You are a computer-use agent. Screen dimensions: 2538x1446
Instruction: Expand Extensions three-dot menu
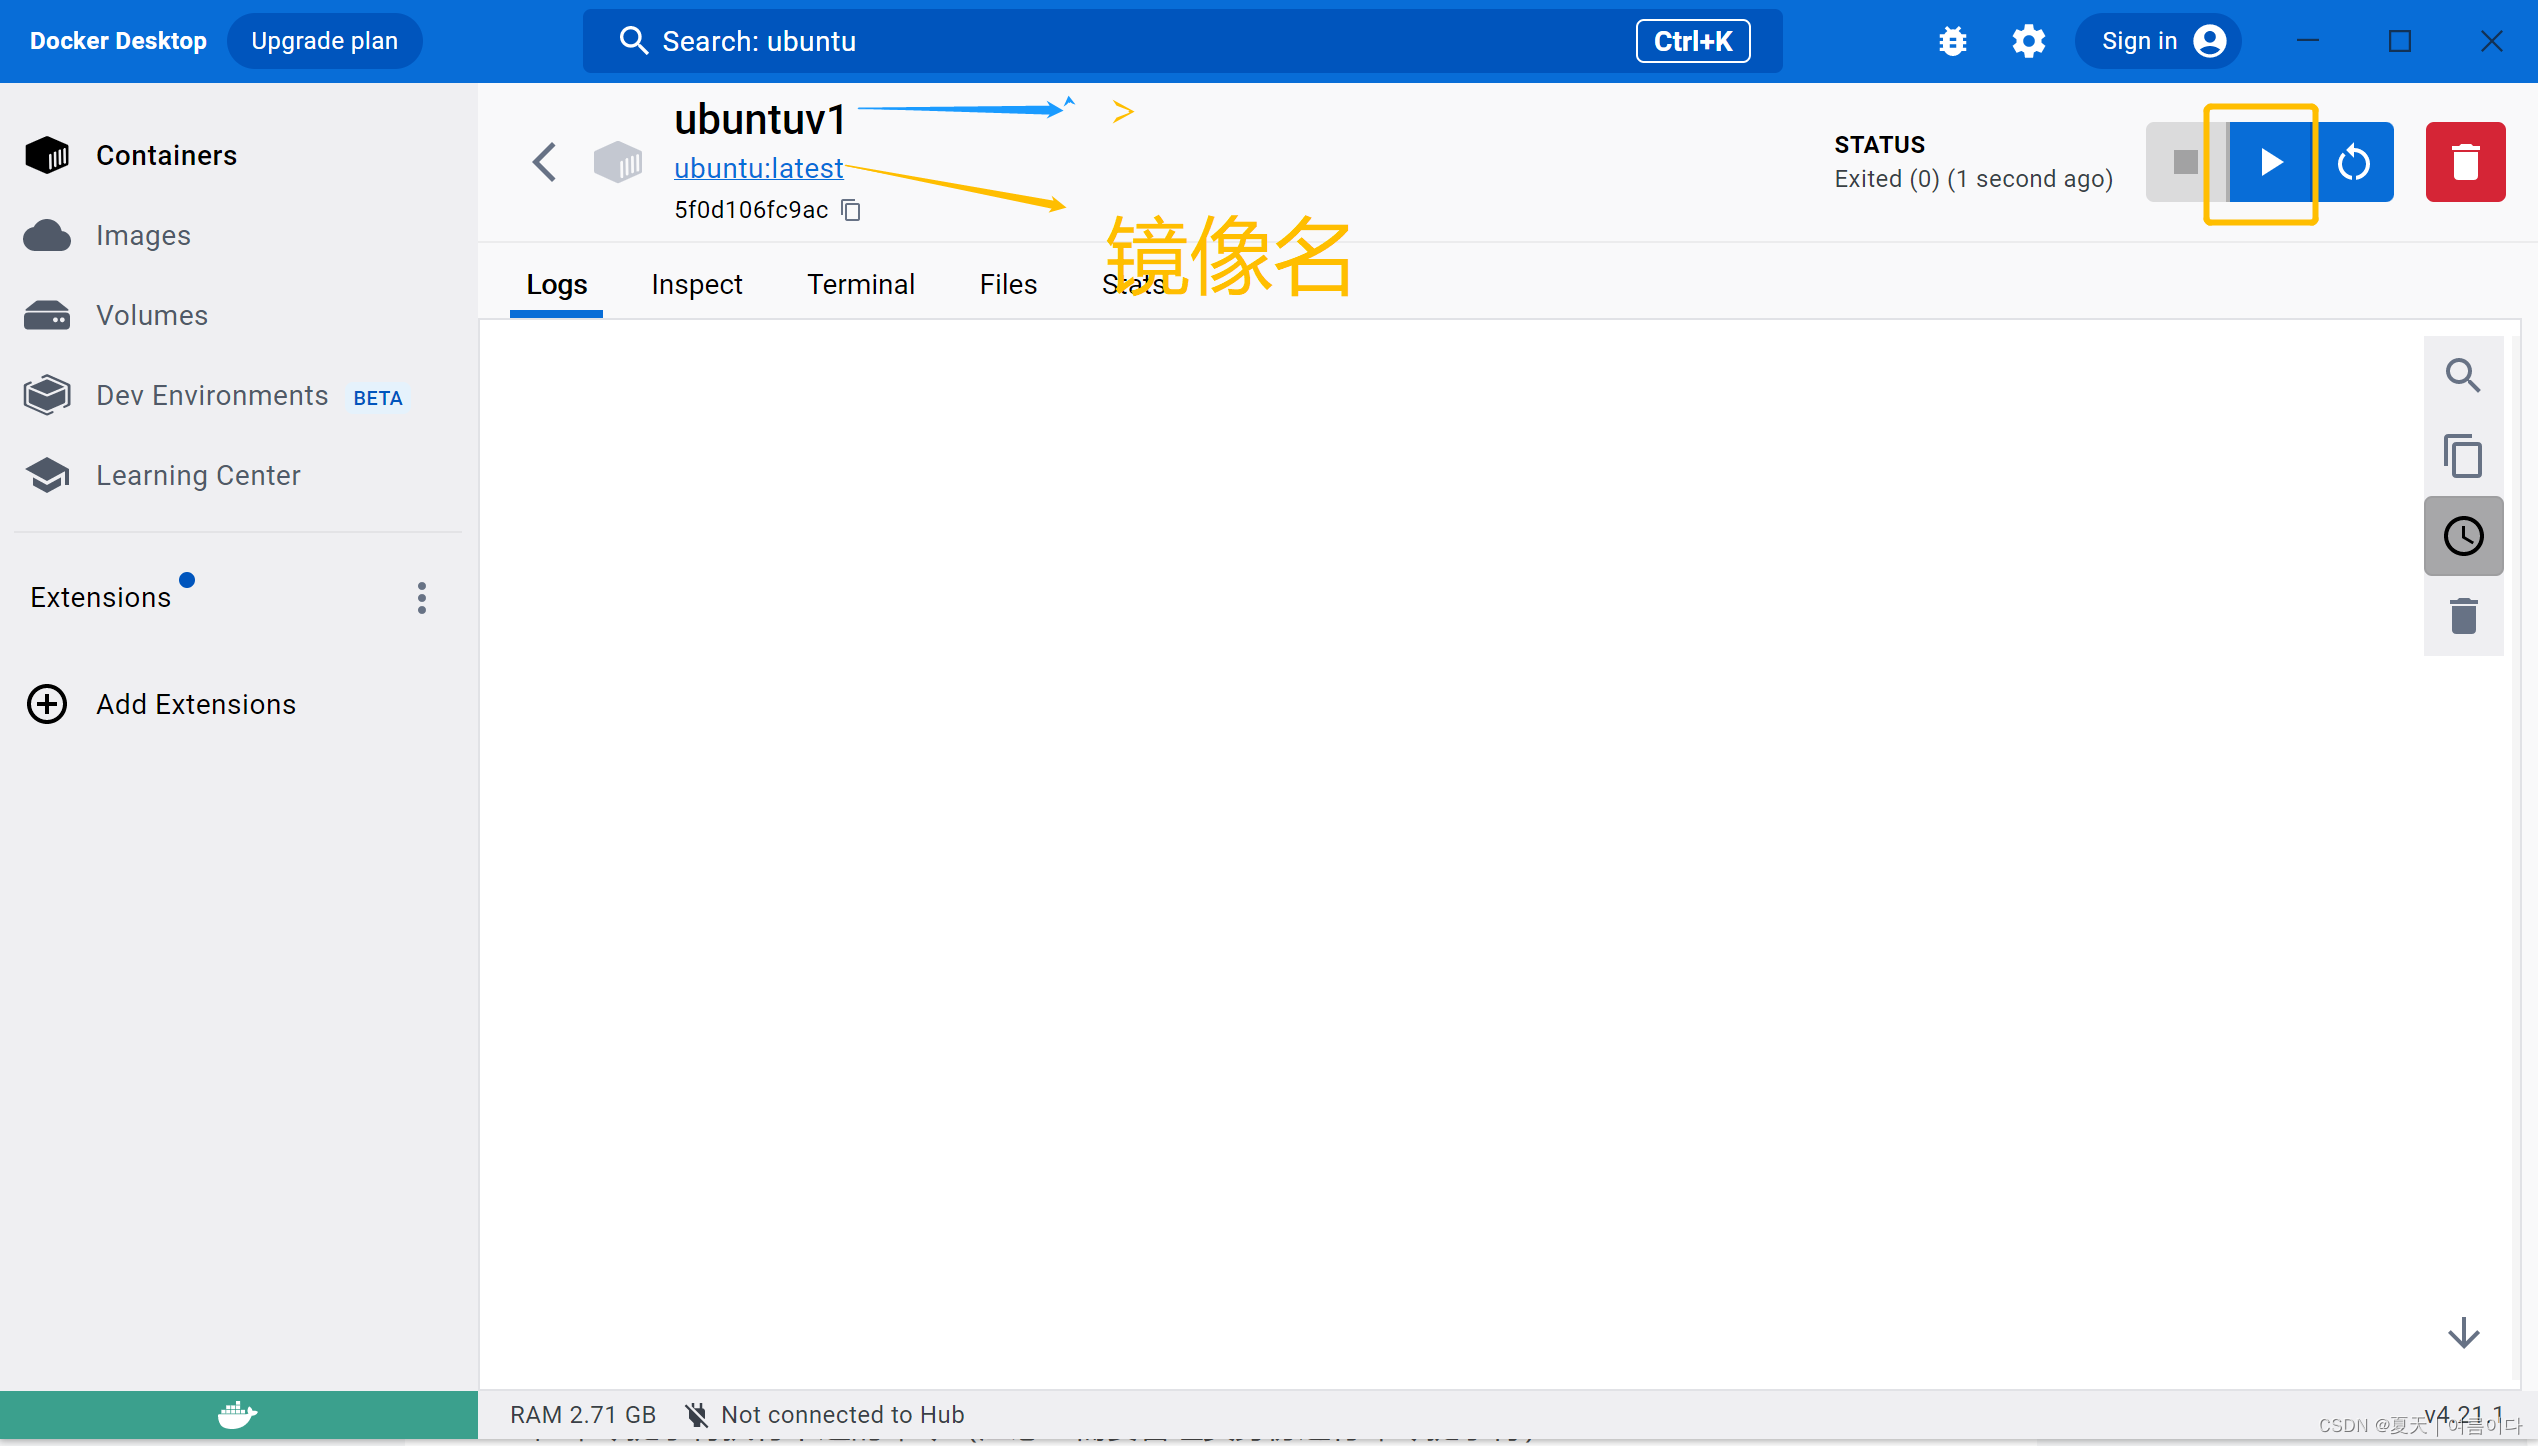[422, 598]
